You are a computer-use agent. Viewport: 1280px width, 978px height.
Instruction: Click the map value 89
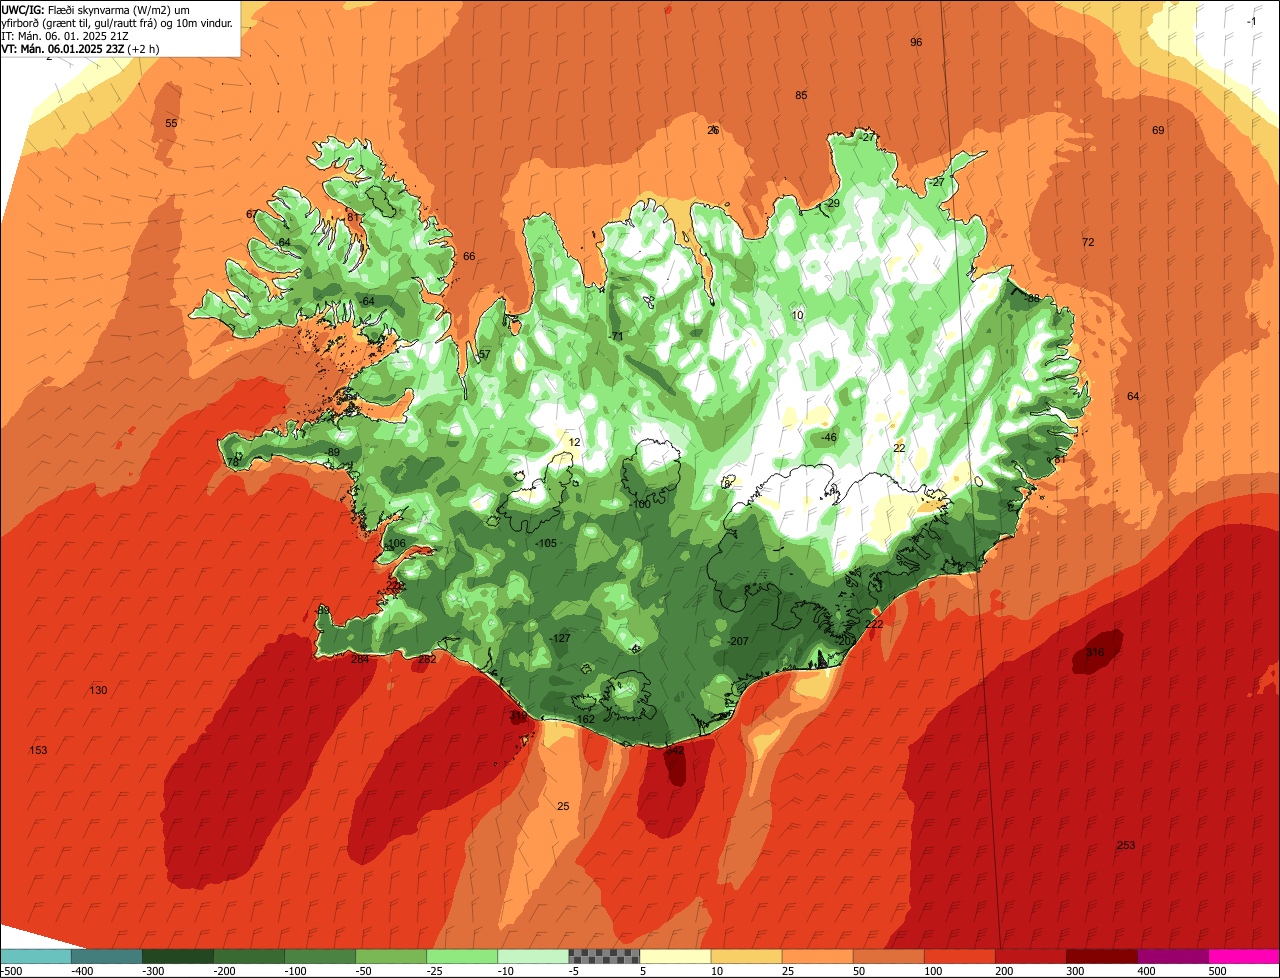point(333,452)
